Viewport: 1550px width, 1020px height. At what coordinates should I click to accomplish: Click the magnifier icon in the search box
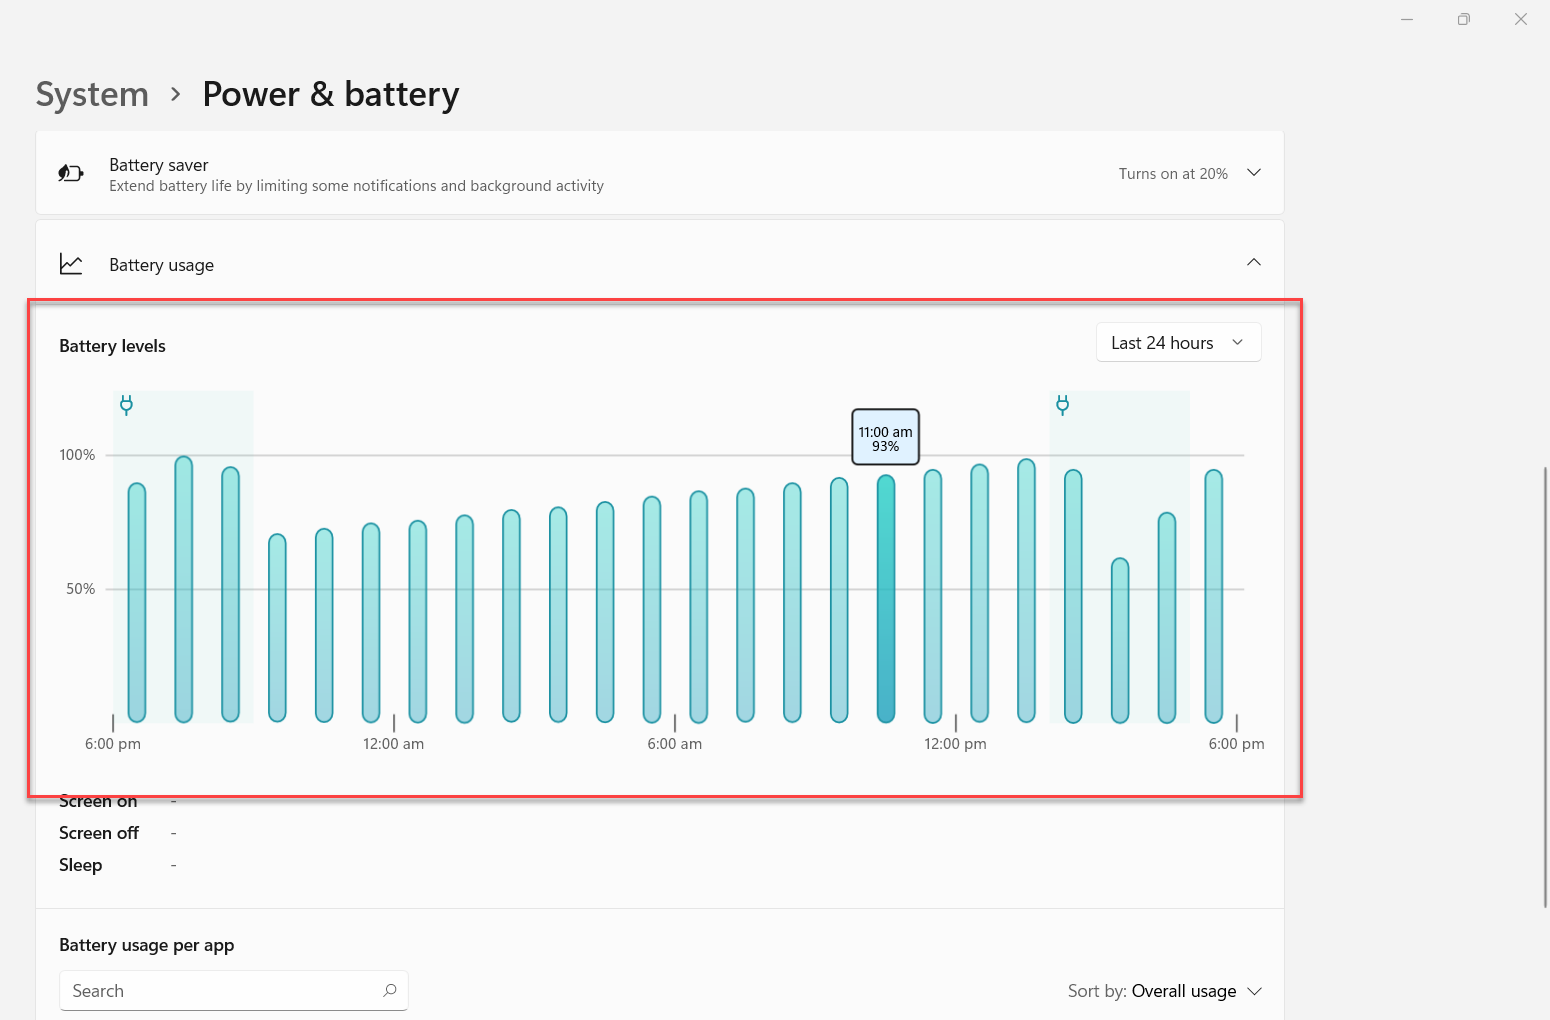[x=389, y=990]
